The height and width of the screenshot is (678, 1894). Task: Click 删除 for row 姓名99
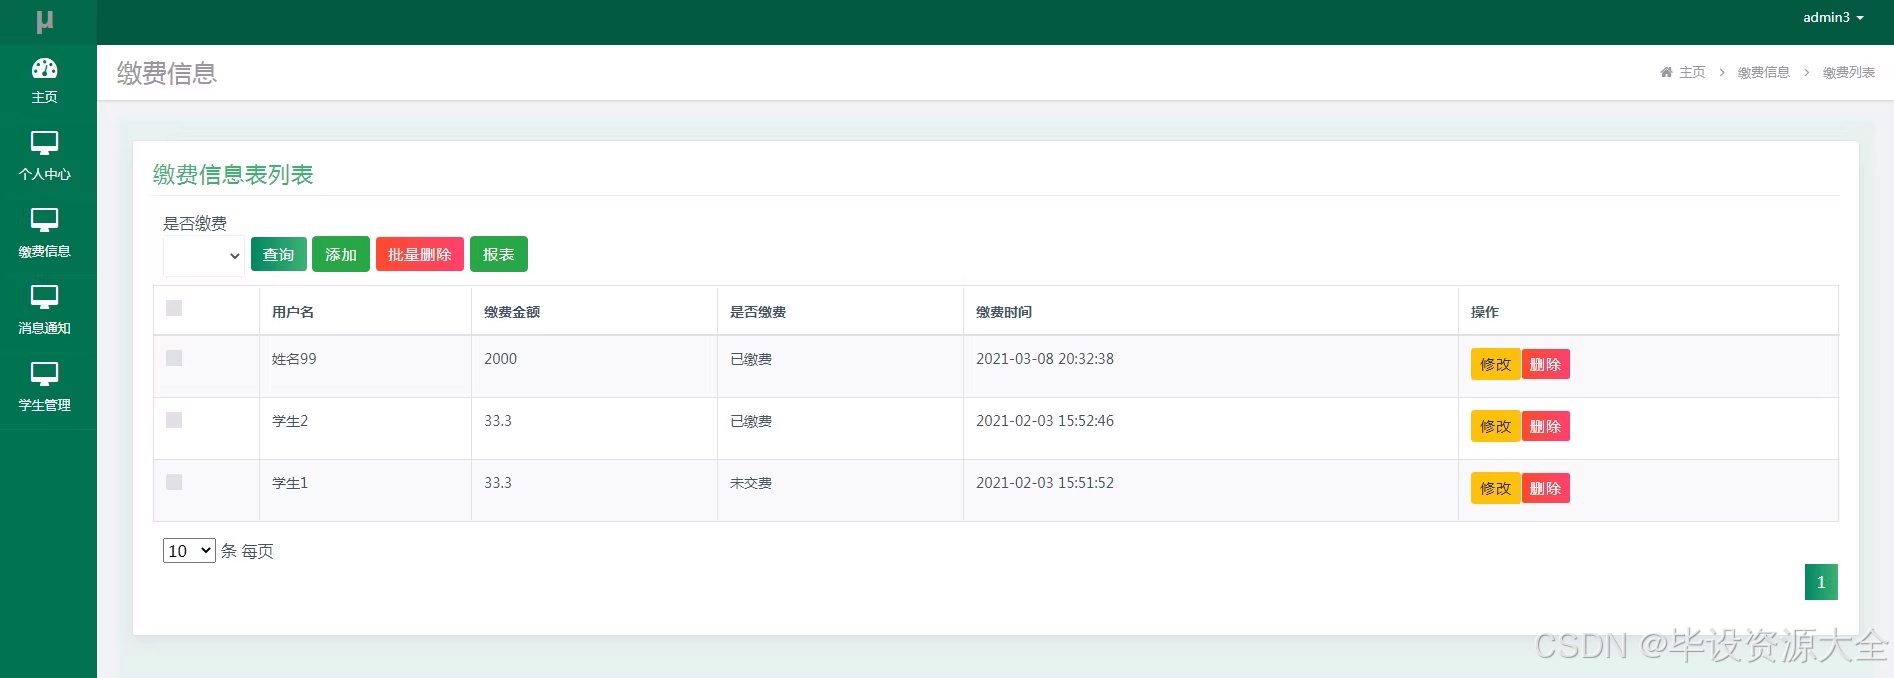coord(1546,364)
